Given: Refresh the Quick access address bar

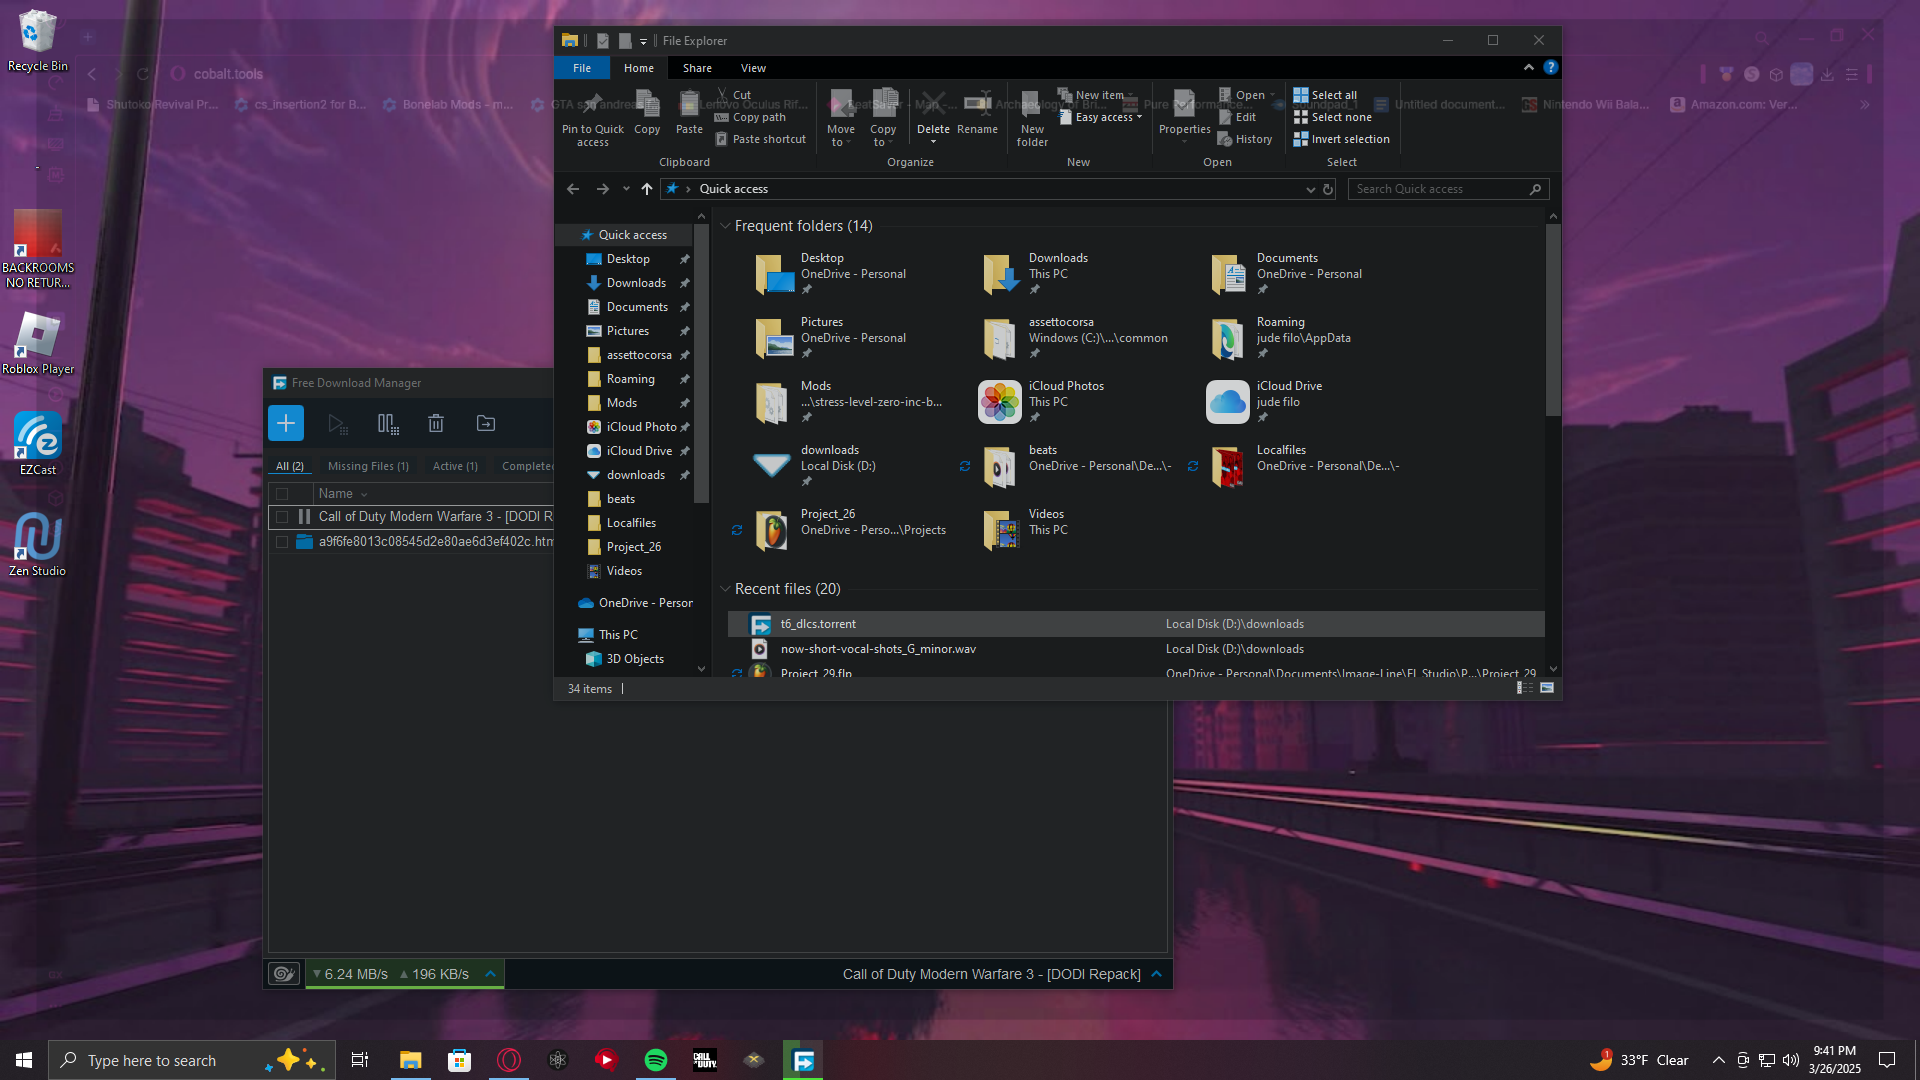Looking at the screenshot, I should click(x=1328, y=189).
